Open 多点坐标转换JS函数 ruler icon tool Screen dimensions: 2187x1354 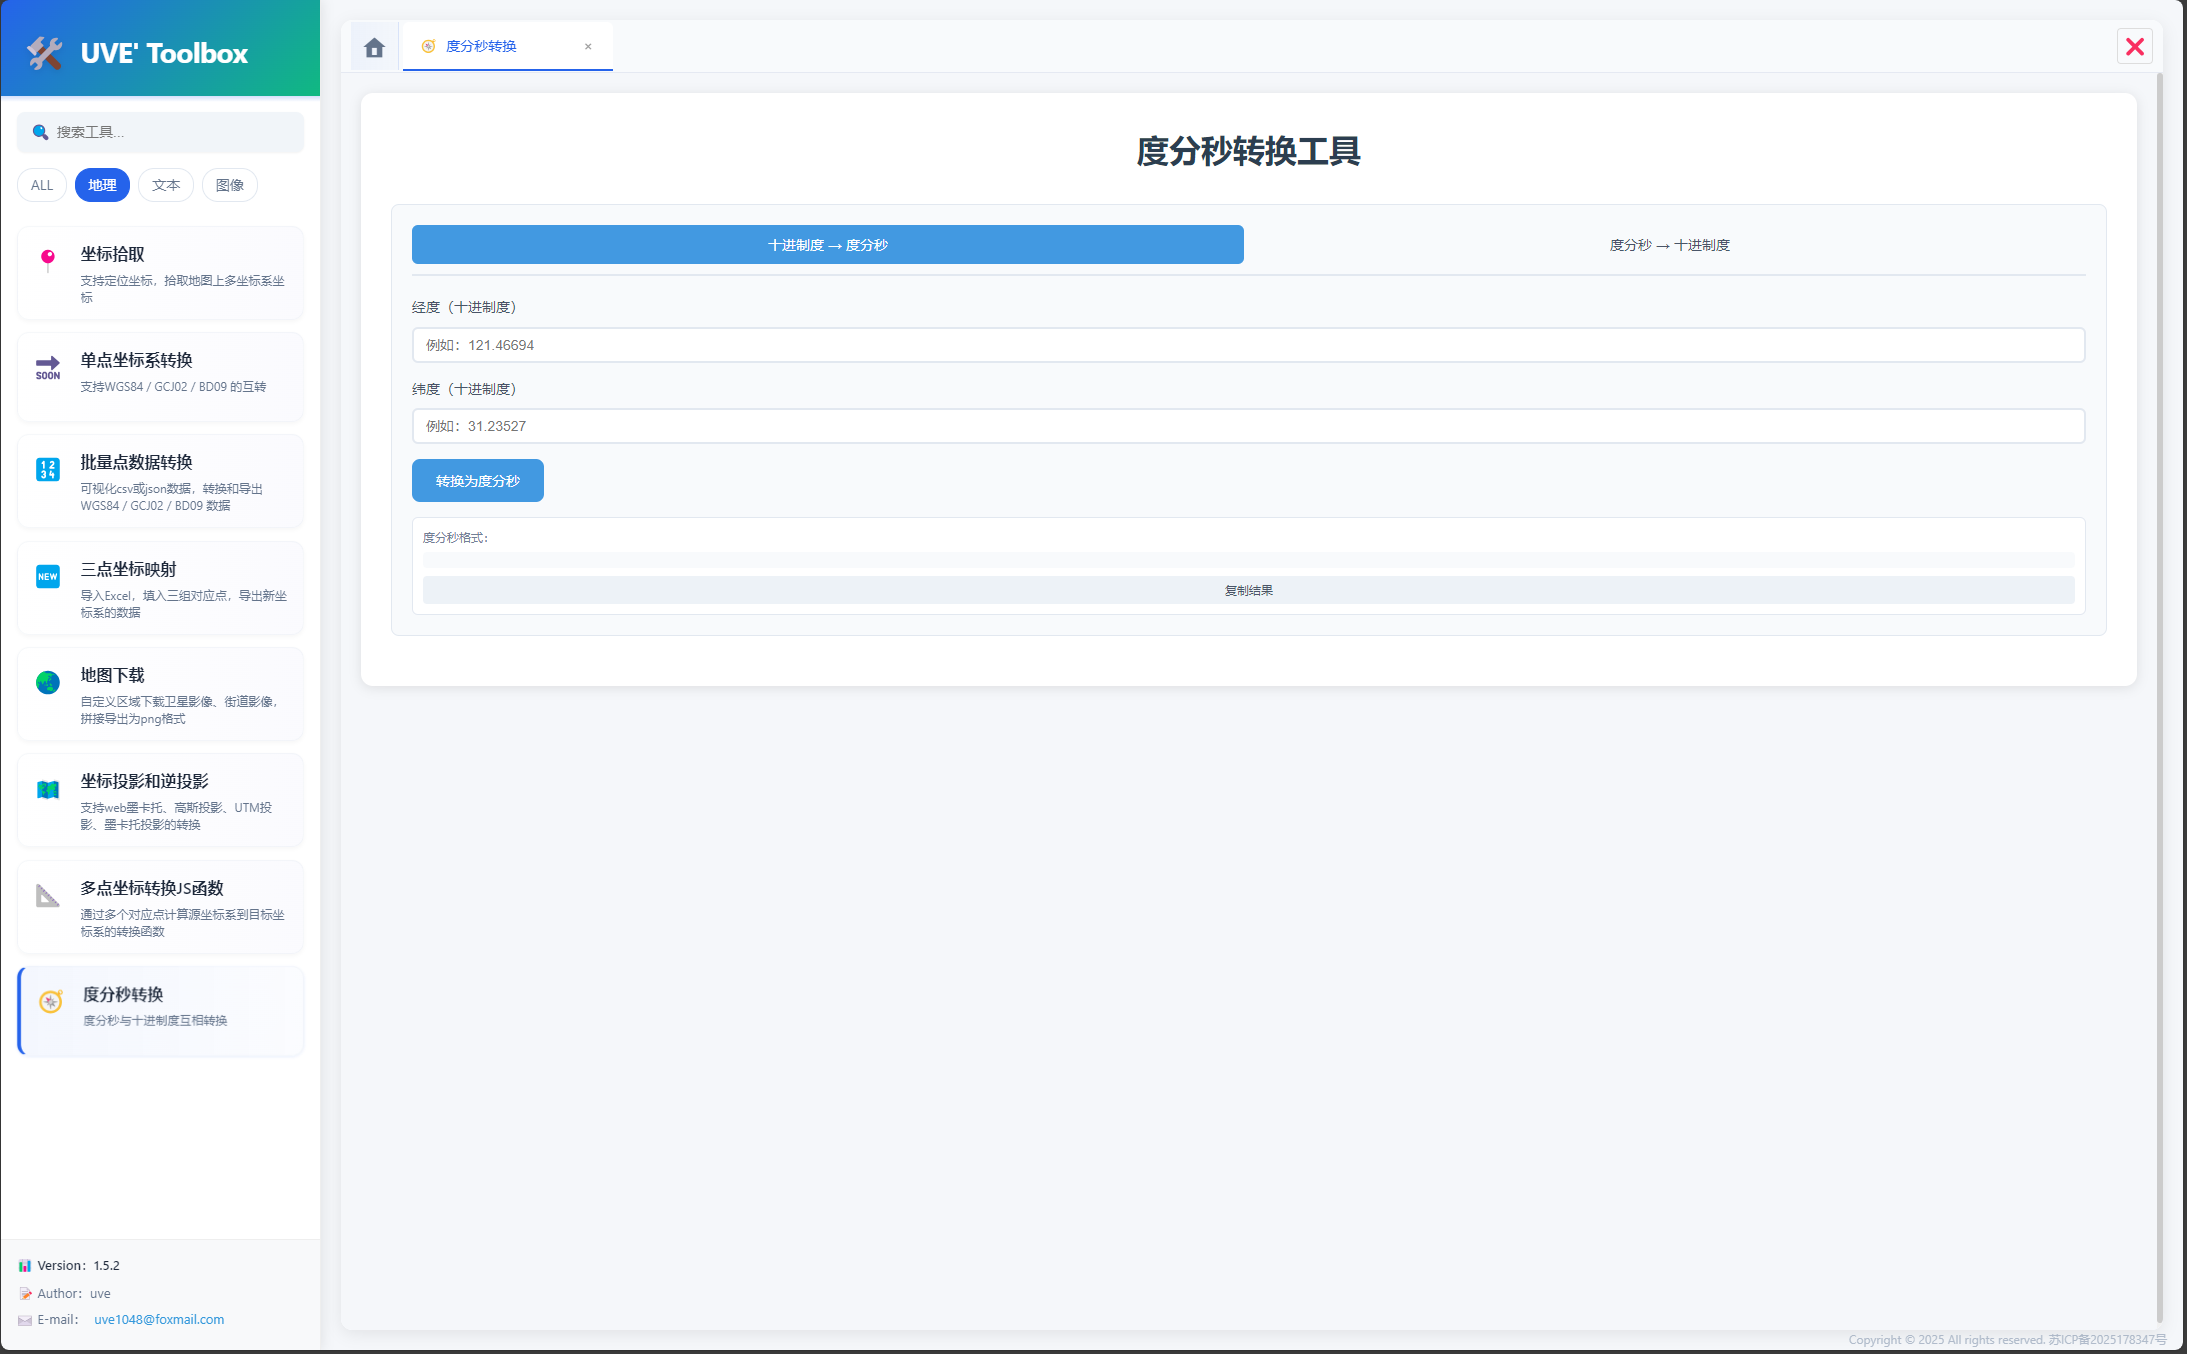(47, 896)
